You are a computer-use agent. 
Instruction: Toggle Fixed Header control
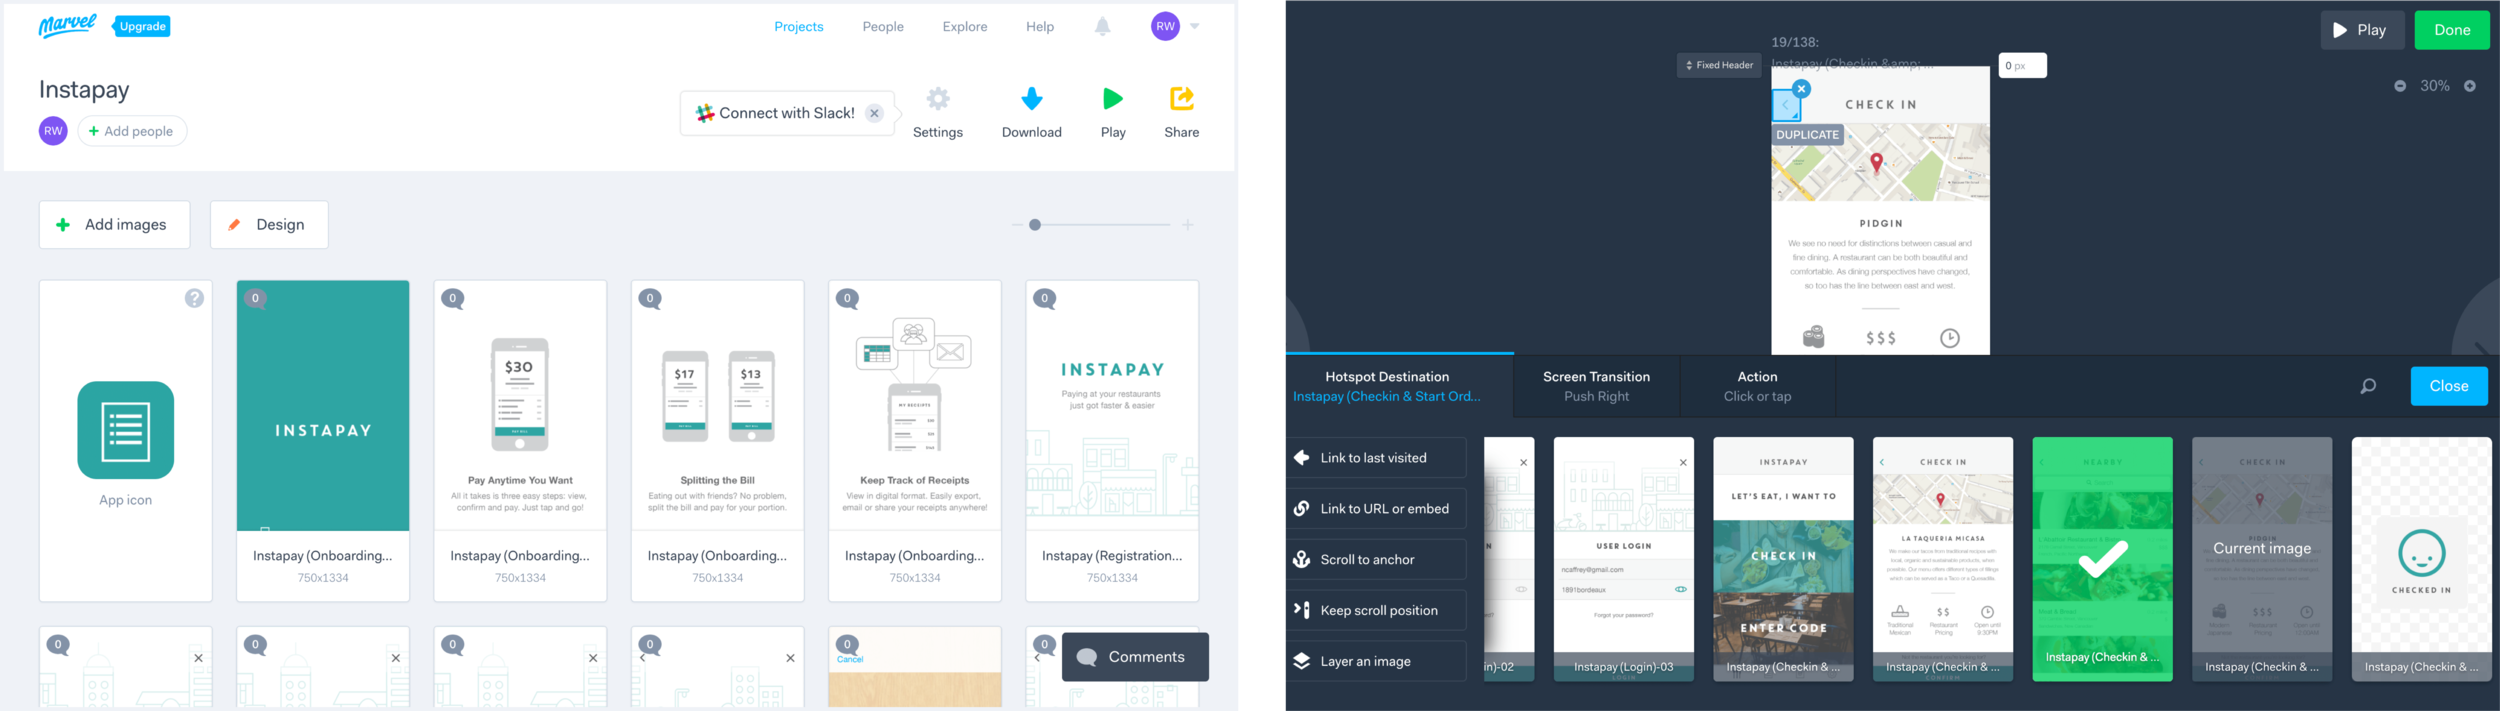1719,65
